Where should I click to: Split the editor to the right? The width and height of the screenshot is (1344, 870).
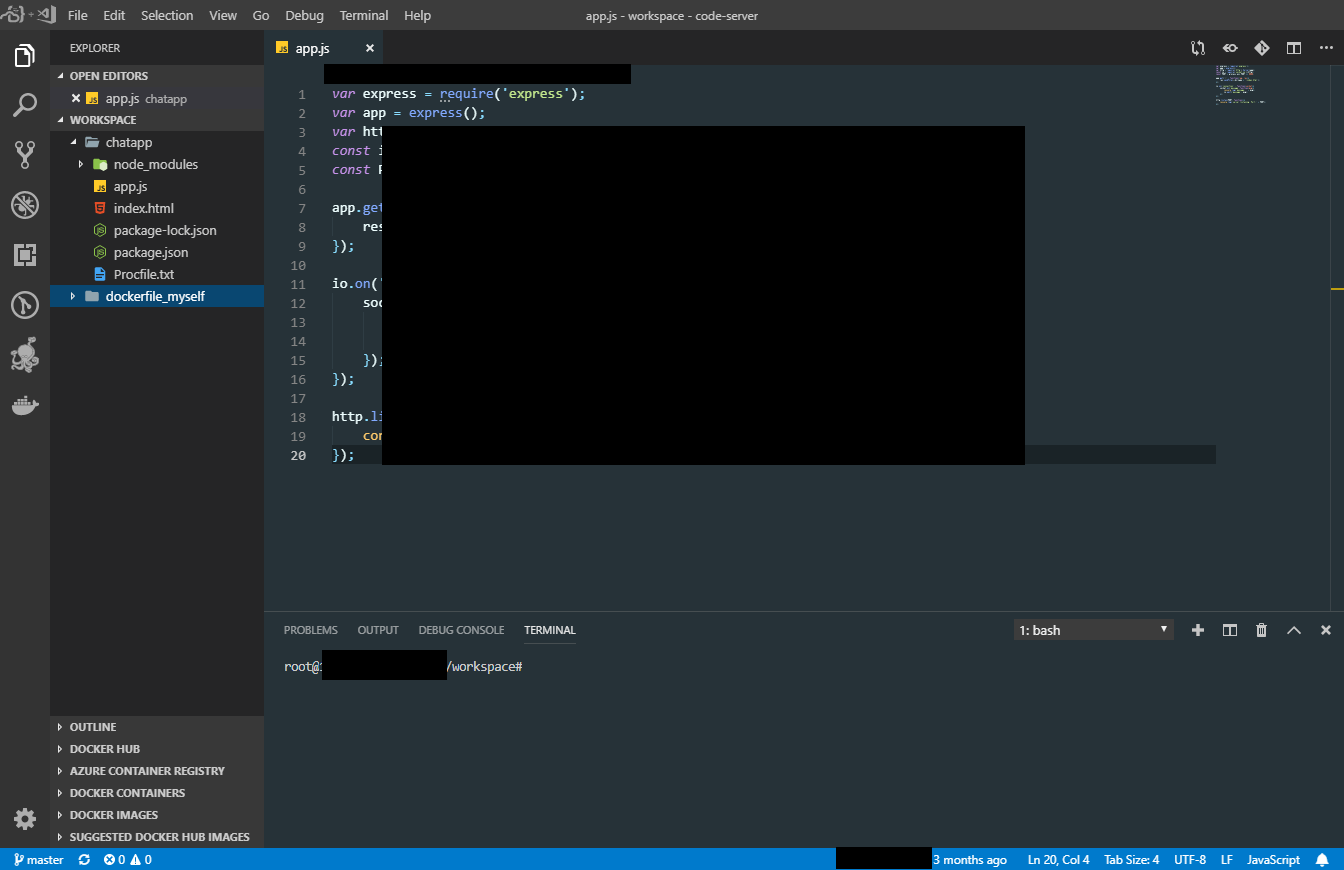[1293, 48]
